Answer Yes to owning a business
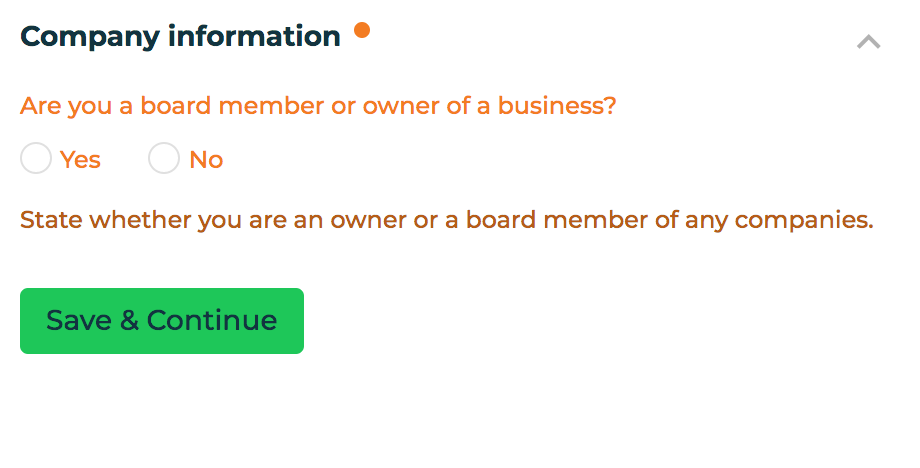The height and width of the screenshot is (468, 920). (36, 158)
